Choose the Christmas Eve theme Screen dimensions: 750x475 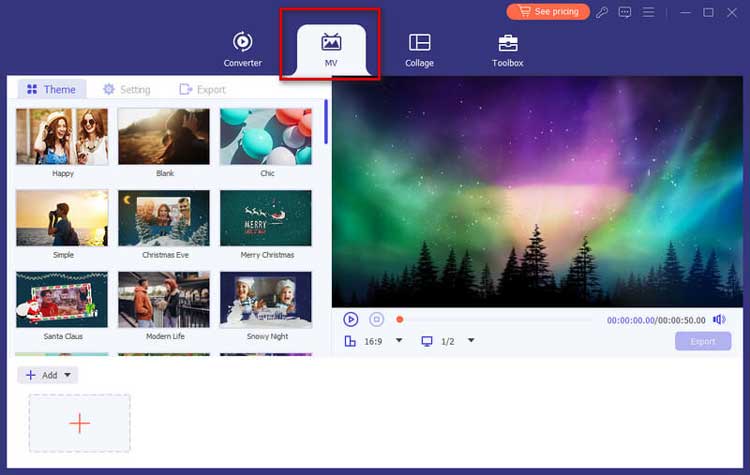click(x=164, y=218)
